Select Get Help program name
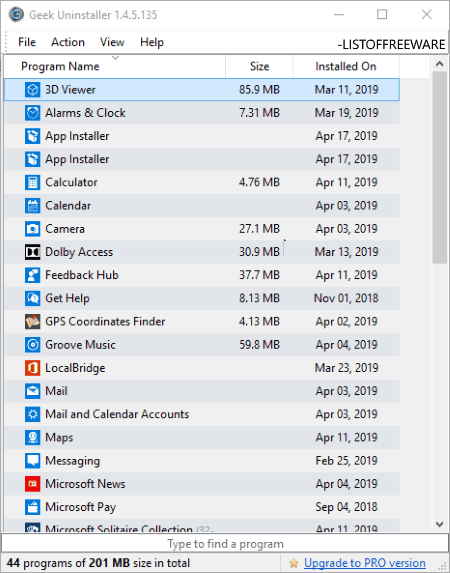This screenshot has width=450, height=573. pyautogui.click(x=67, y=298)
